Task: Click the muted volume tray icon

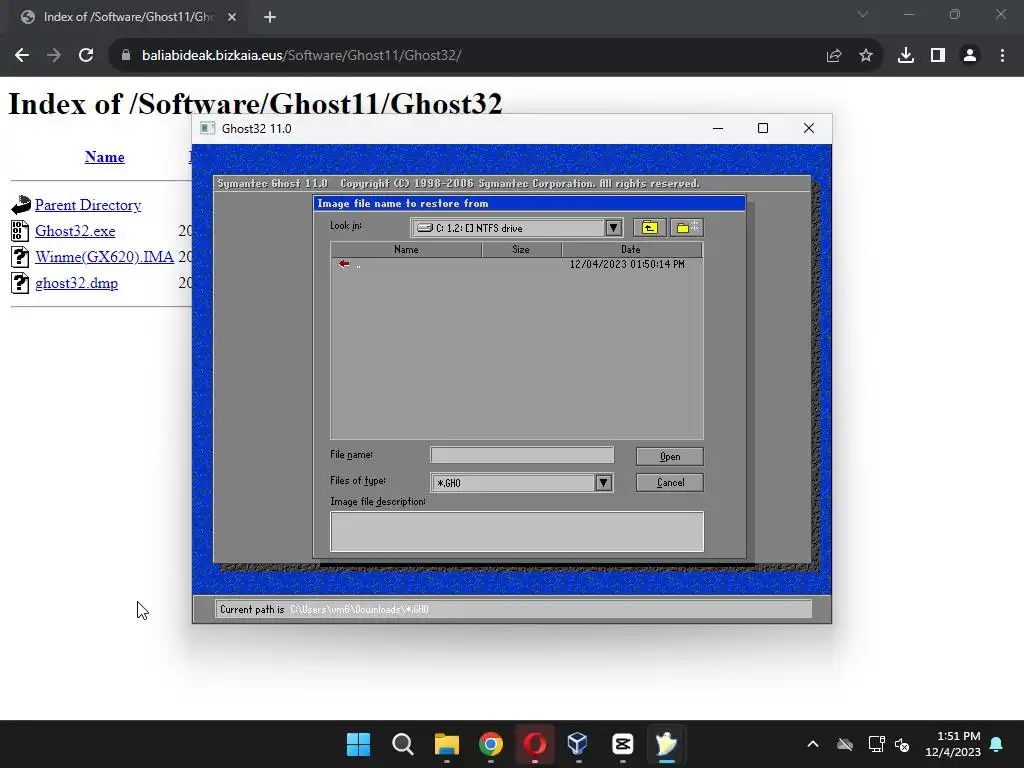Action: 902,744
